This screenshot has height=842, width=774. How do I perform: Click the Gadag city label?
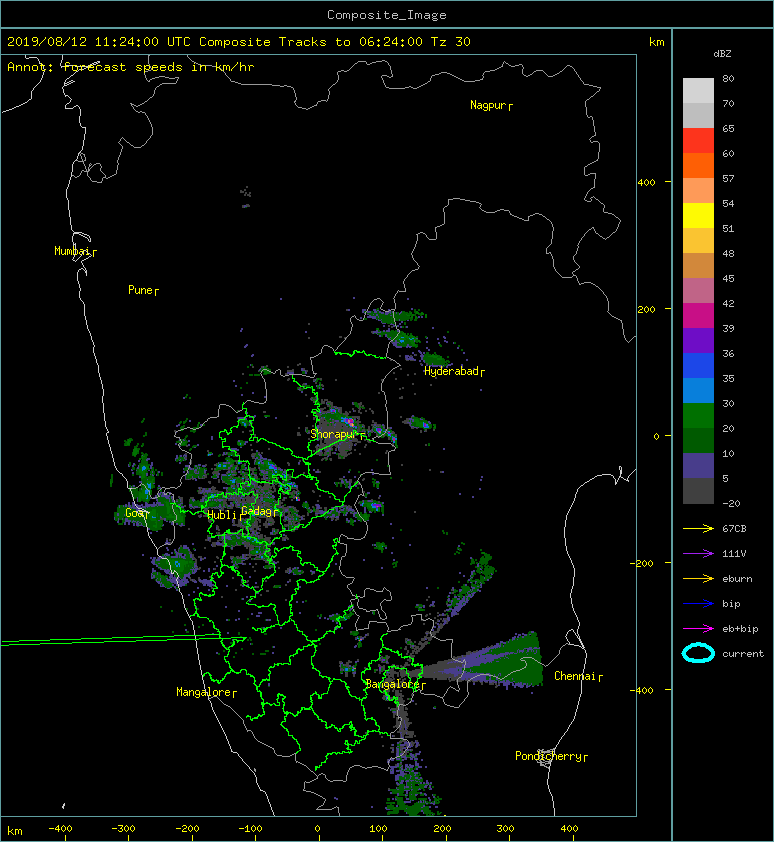coord(258,511)
